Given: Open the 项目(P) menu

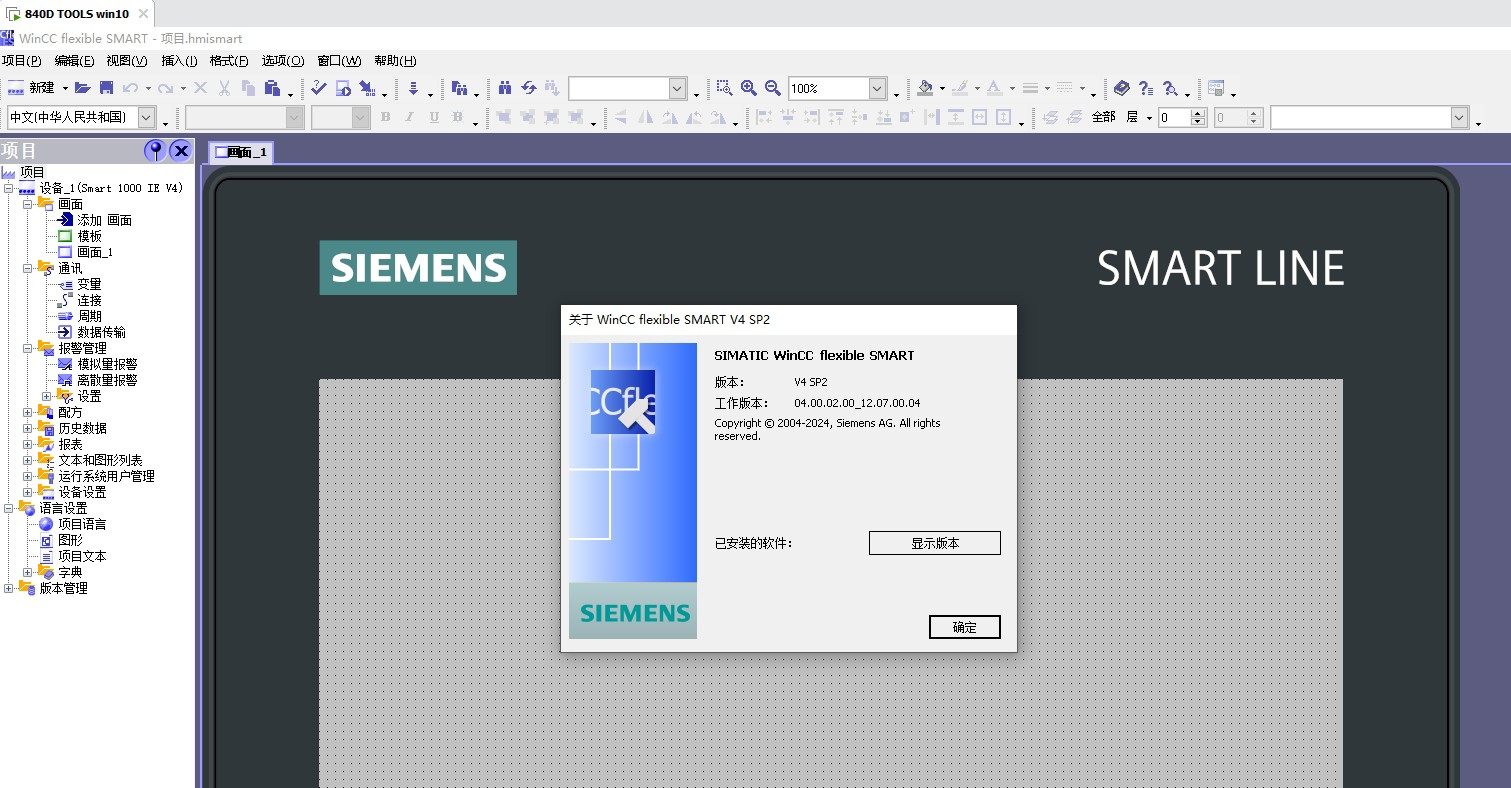Looking at the screenshot, I should pos(21,61).
